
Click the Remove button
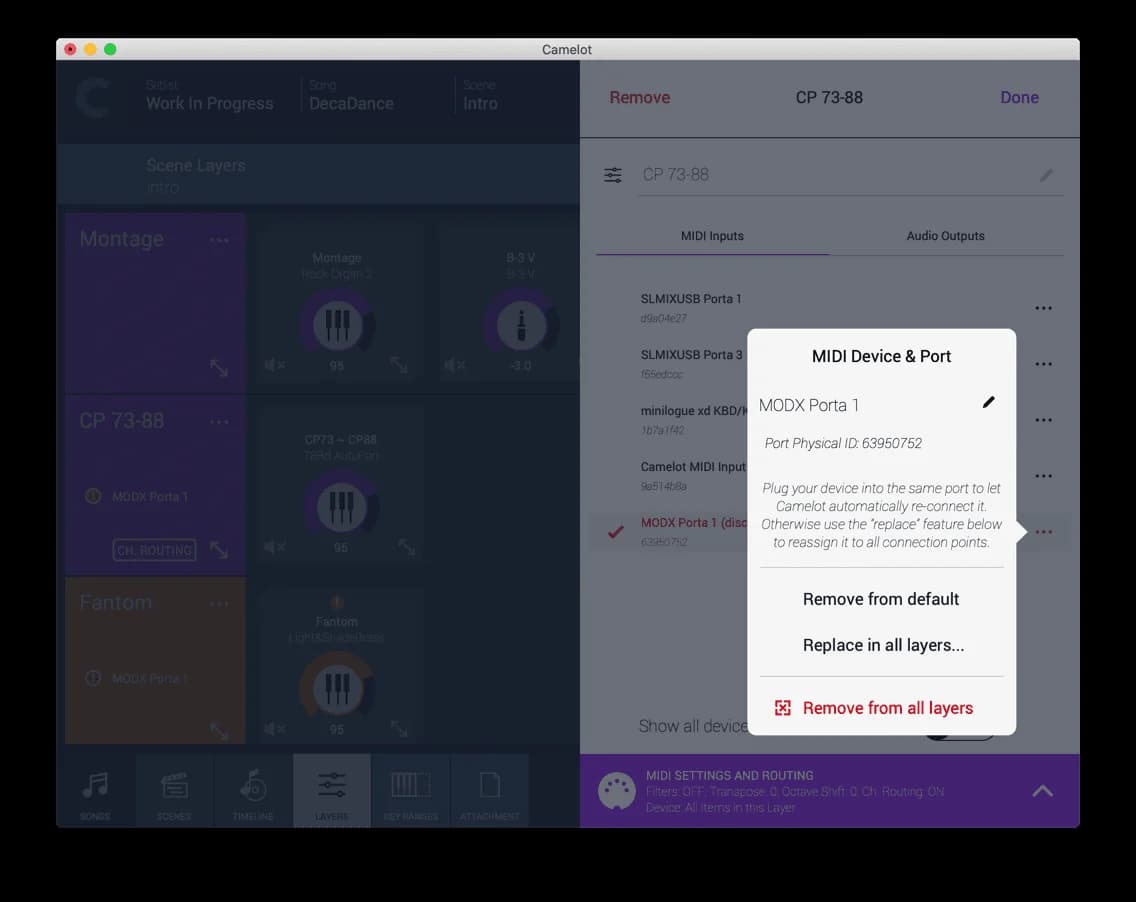(x=639, y=97)
